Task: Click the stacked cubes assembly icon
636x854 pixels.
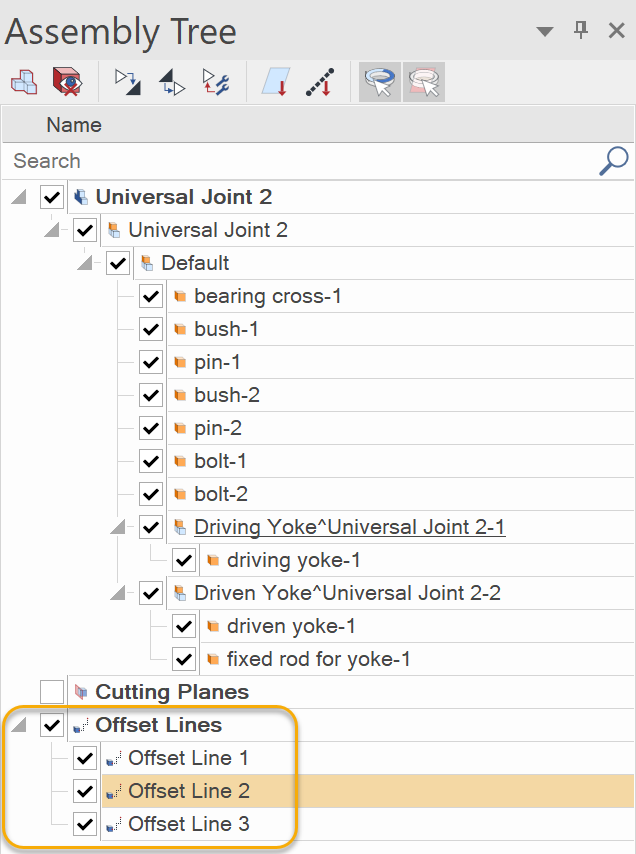Action: coord(24,82)
